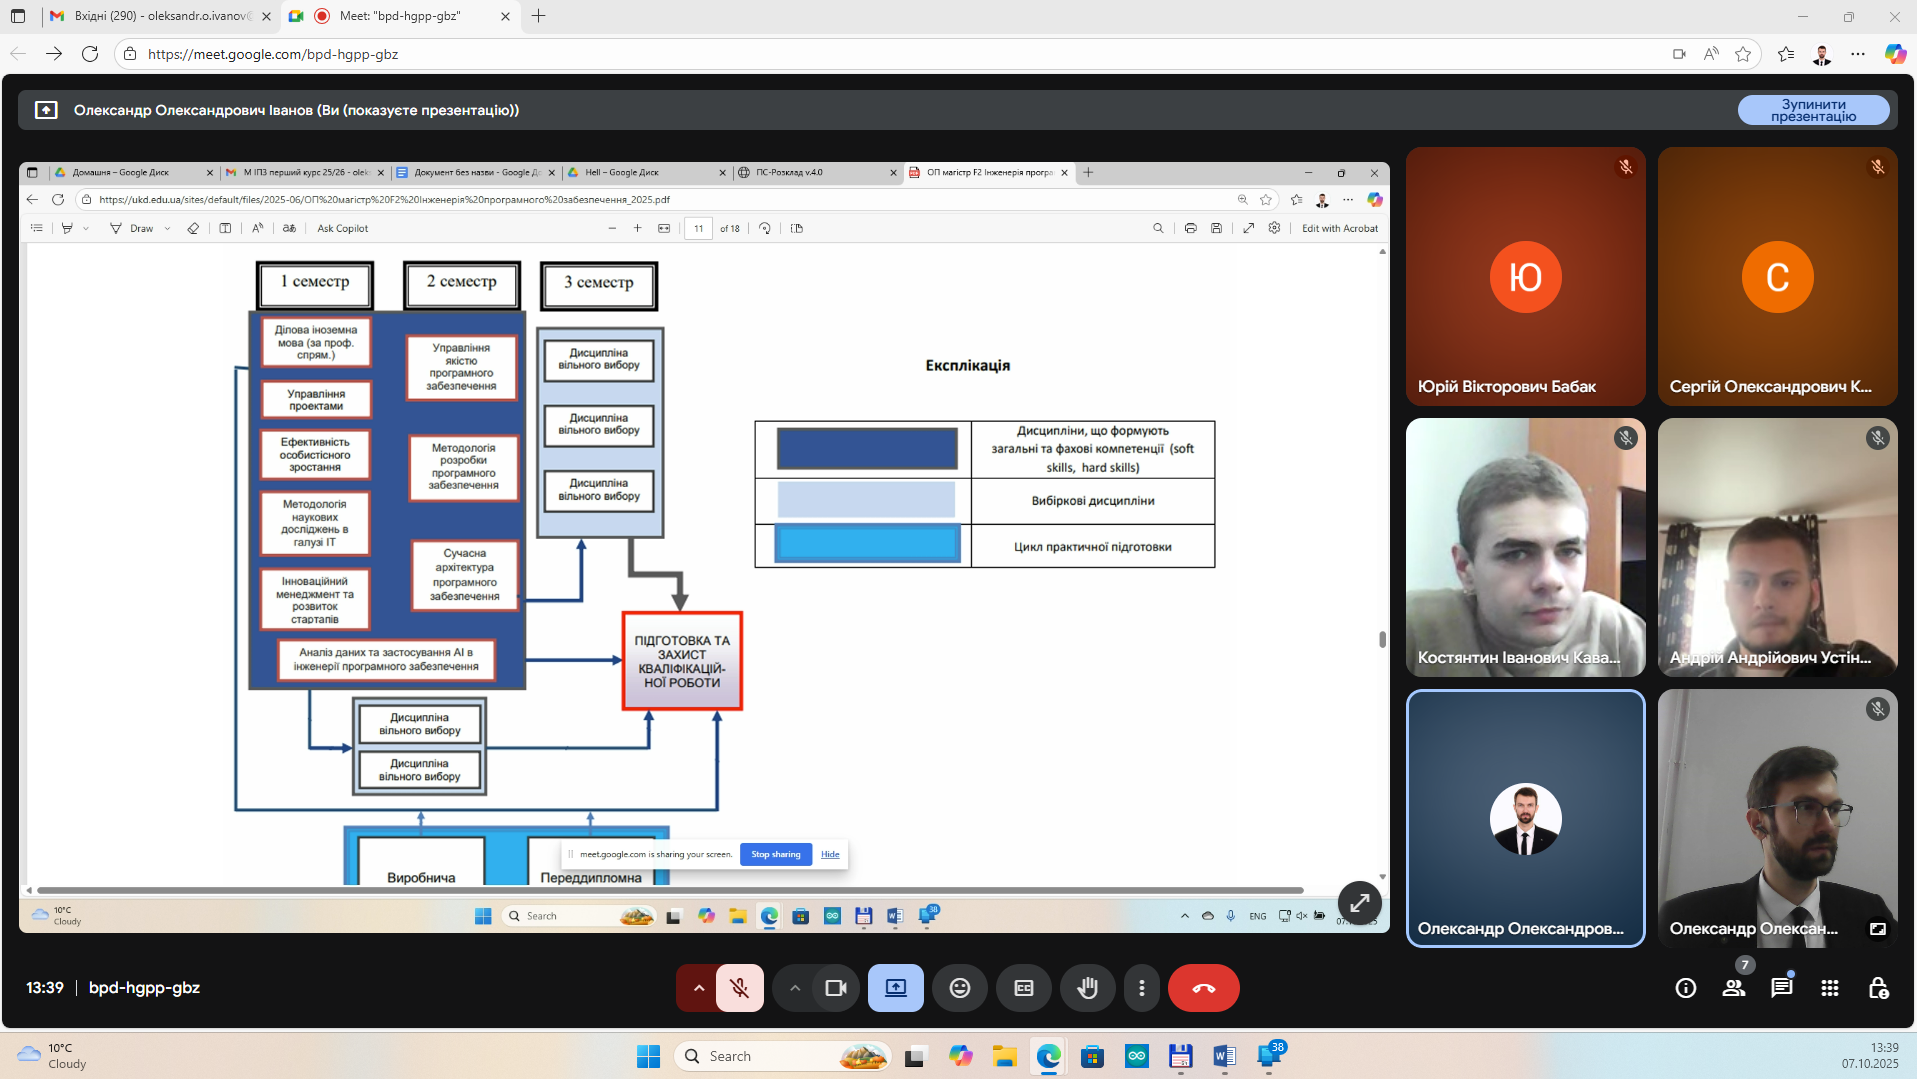
Task: Open more options three-dot menu
Action: pos(1142,988)
